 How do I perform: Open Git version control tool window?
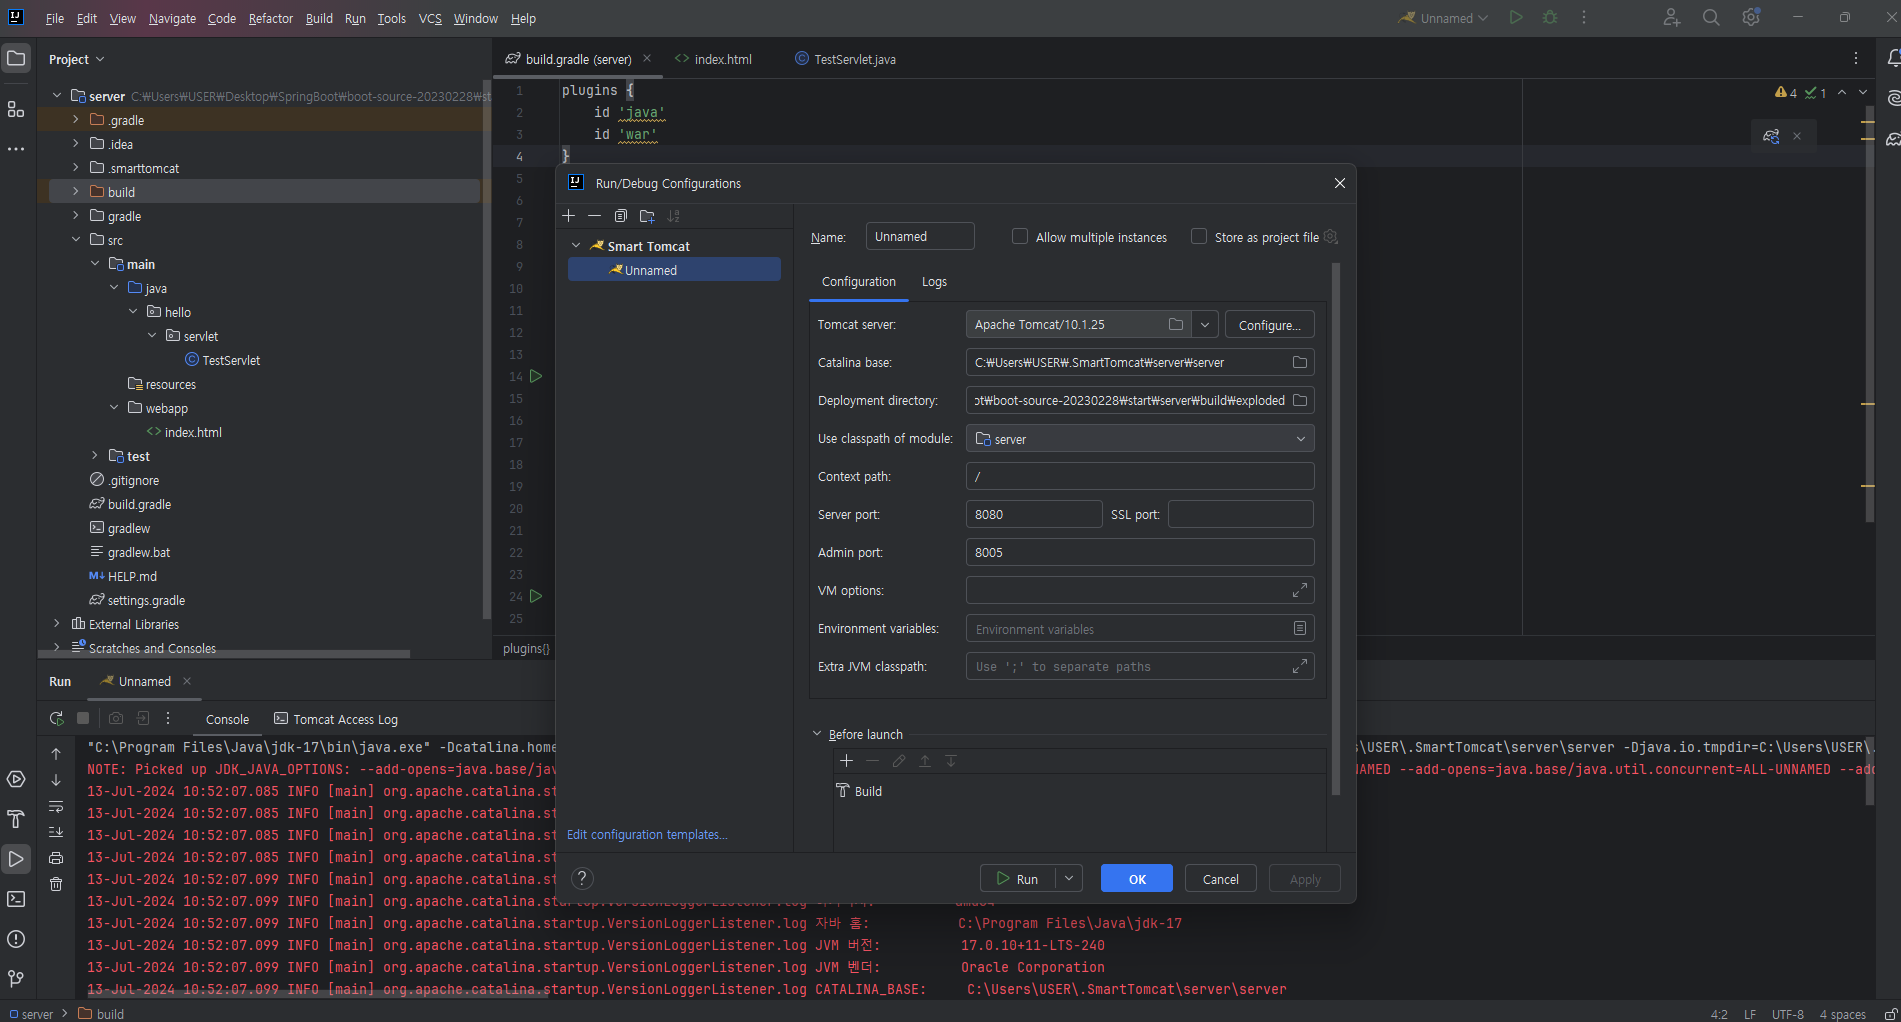coord(16,979)
